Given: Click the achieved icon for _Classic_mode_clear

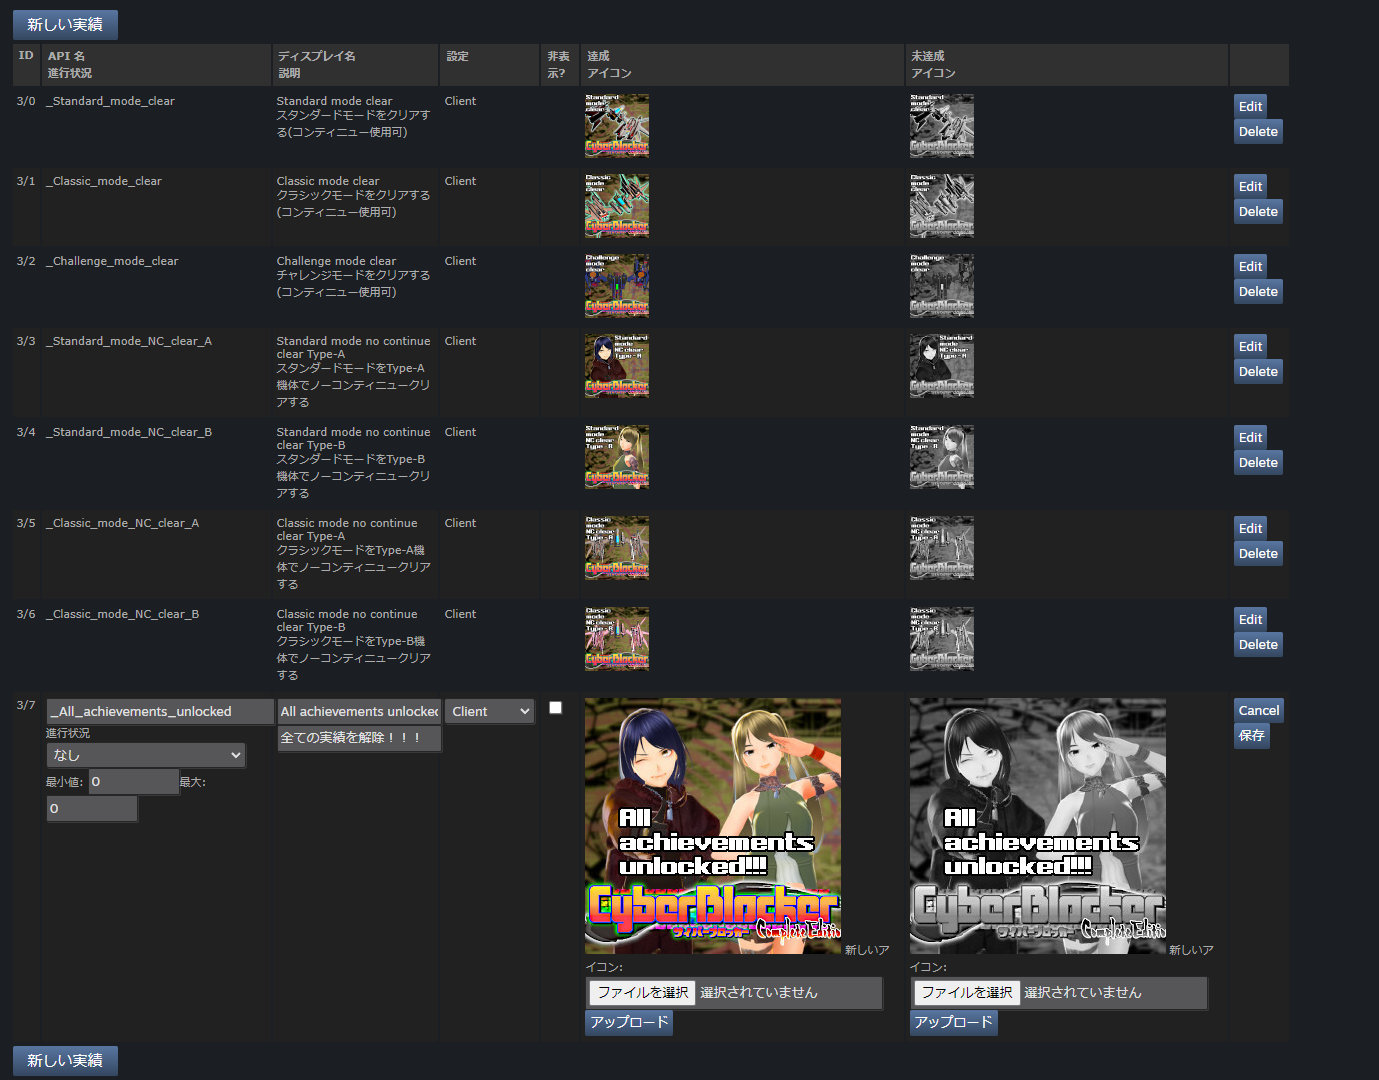Looking at the screenshot, I should click(617, 206).
